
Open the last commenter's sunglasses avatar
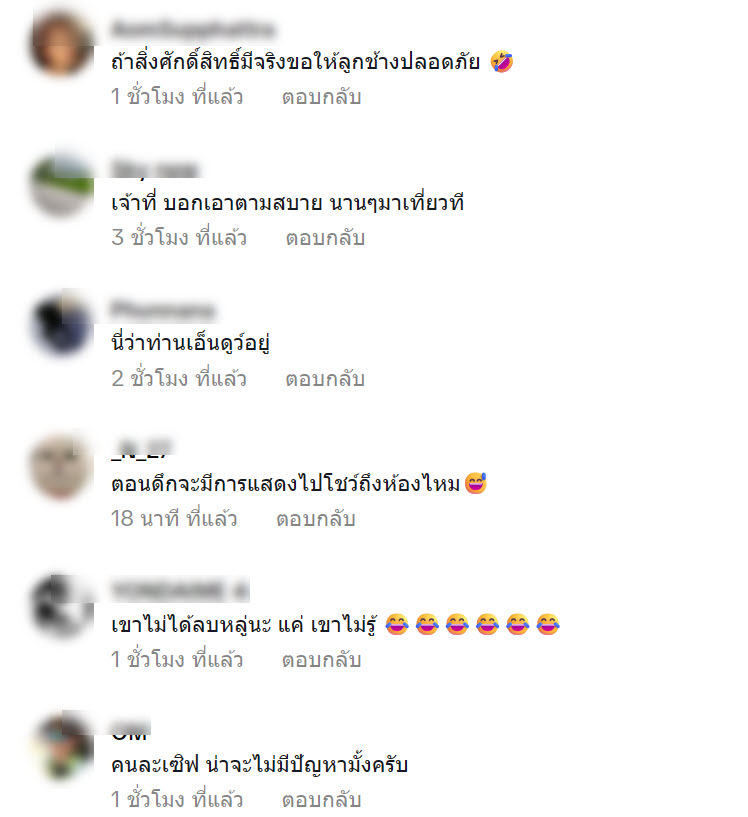tap(61, 748)
